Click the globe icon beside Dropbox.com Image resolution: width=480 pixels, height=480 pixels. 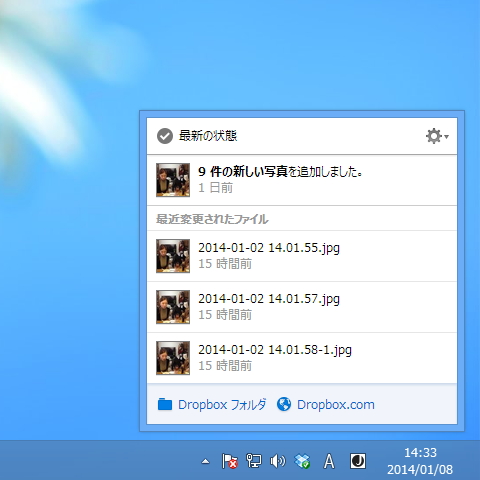[284, 404]
